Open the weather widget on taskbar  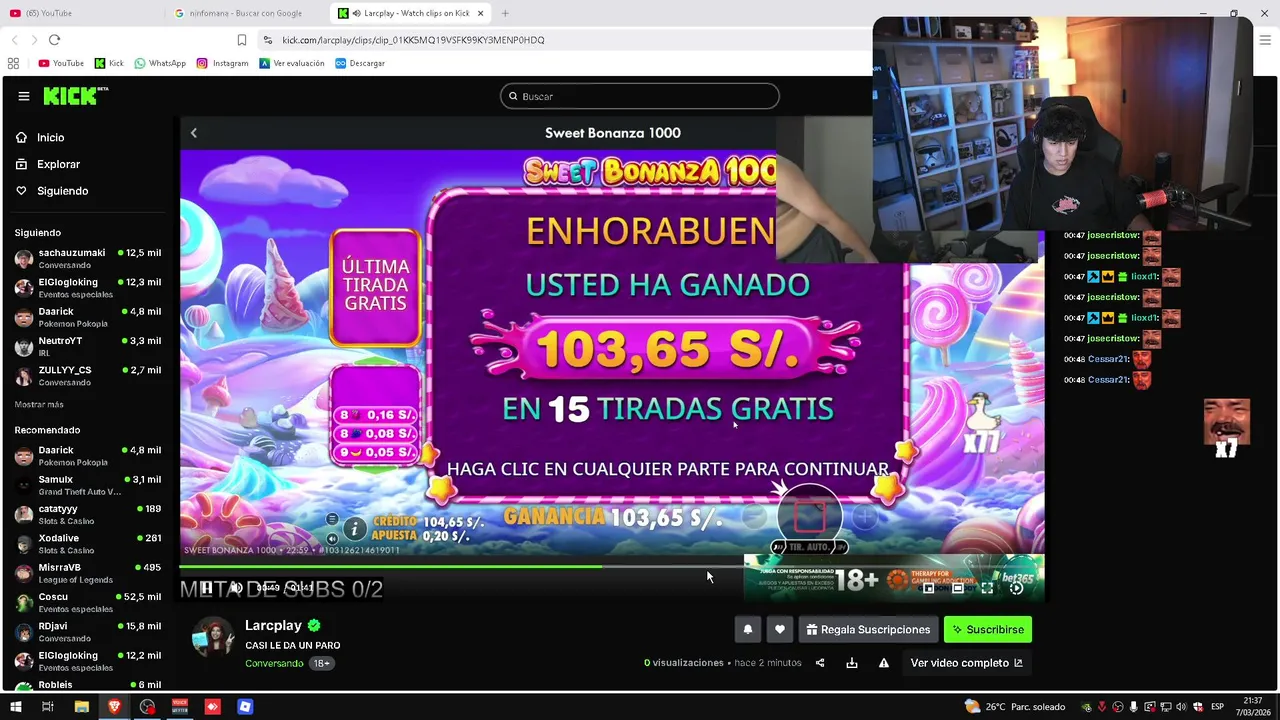pyautogui.click(x=1015, y=707)
